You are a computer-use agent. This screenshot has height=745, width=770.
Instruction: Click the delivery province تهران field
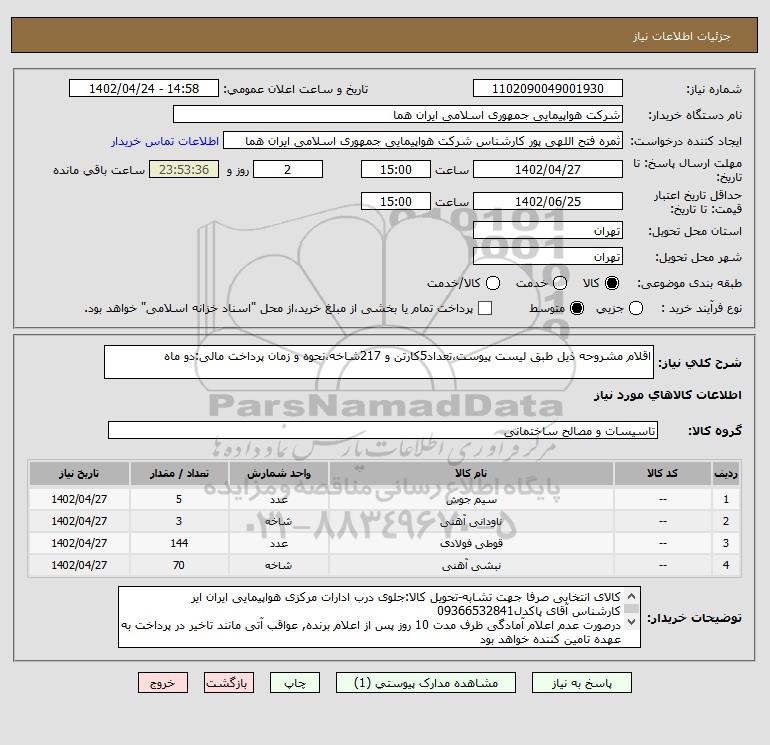coord(548,230)
